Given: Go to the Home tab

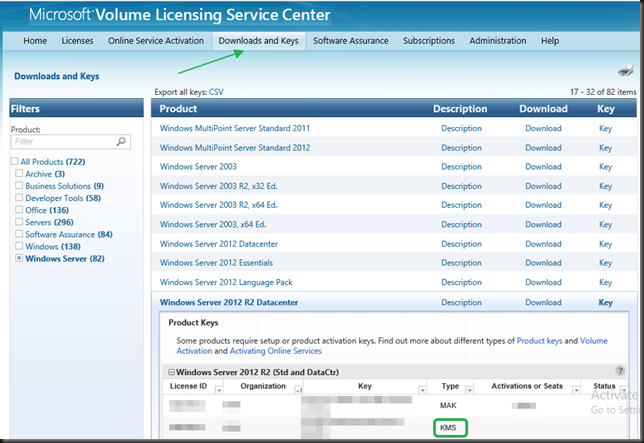Looking at the screenshot, I should pos(35,41).
